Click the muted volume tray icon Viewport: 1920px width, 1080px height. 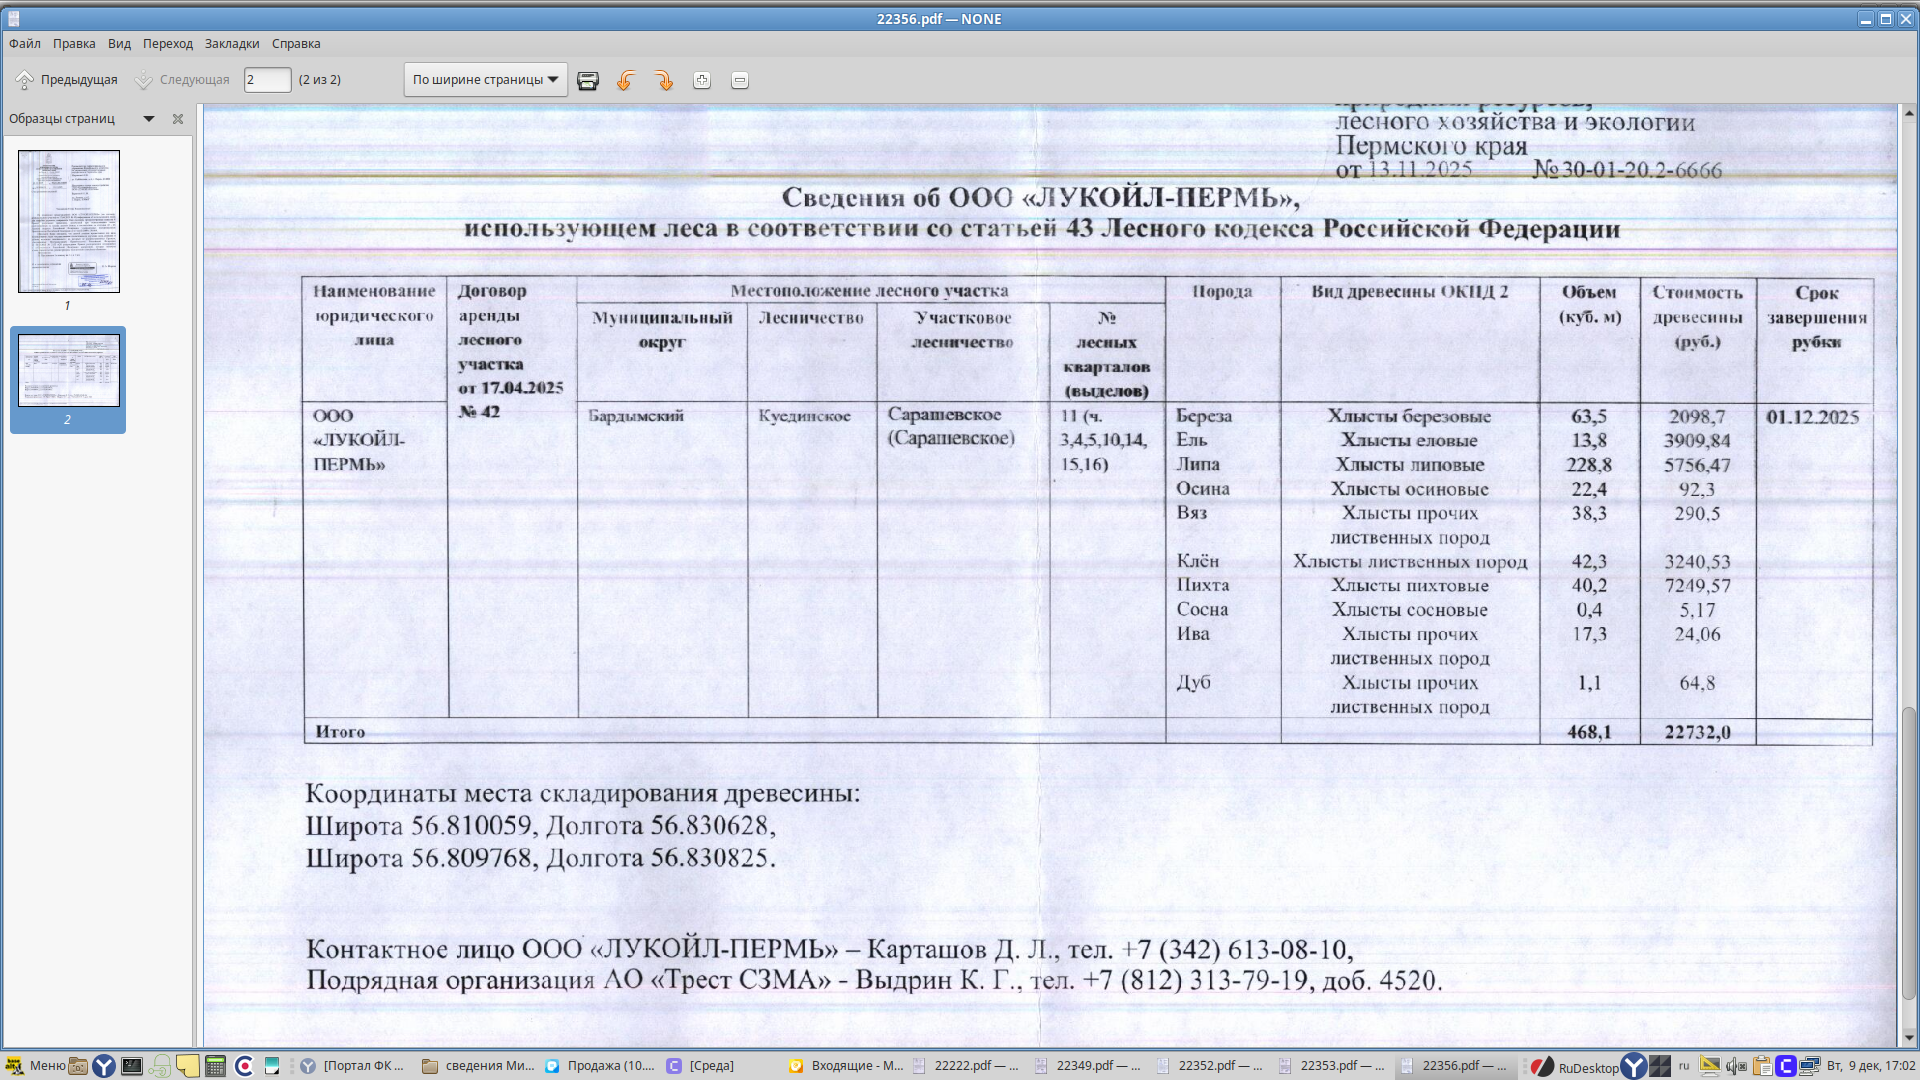point(1736,1066)
